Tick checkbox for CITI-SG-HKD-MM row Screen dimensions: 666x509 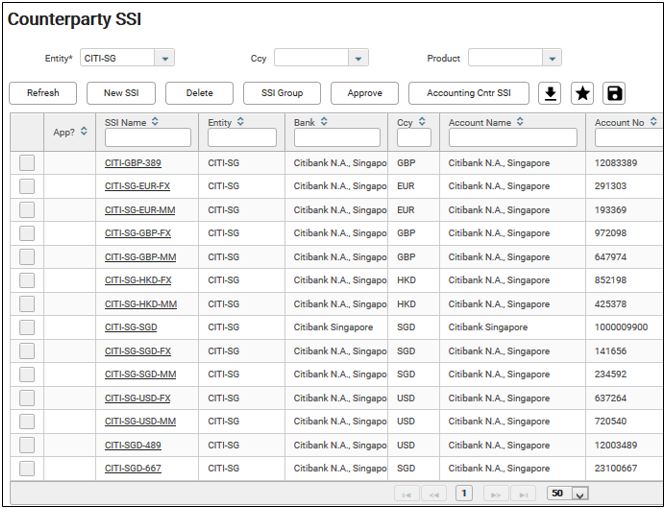coord(27,304)
